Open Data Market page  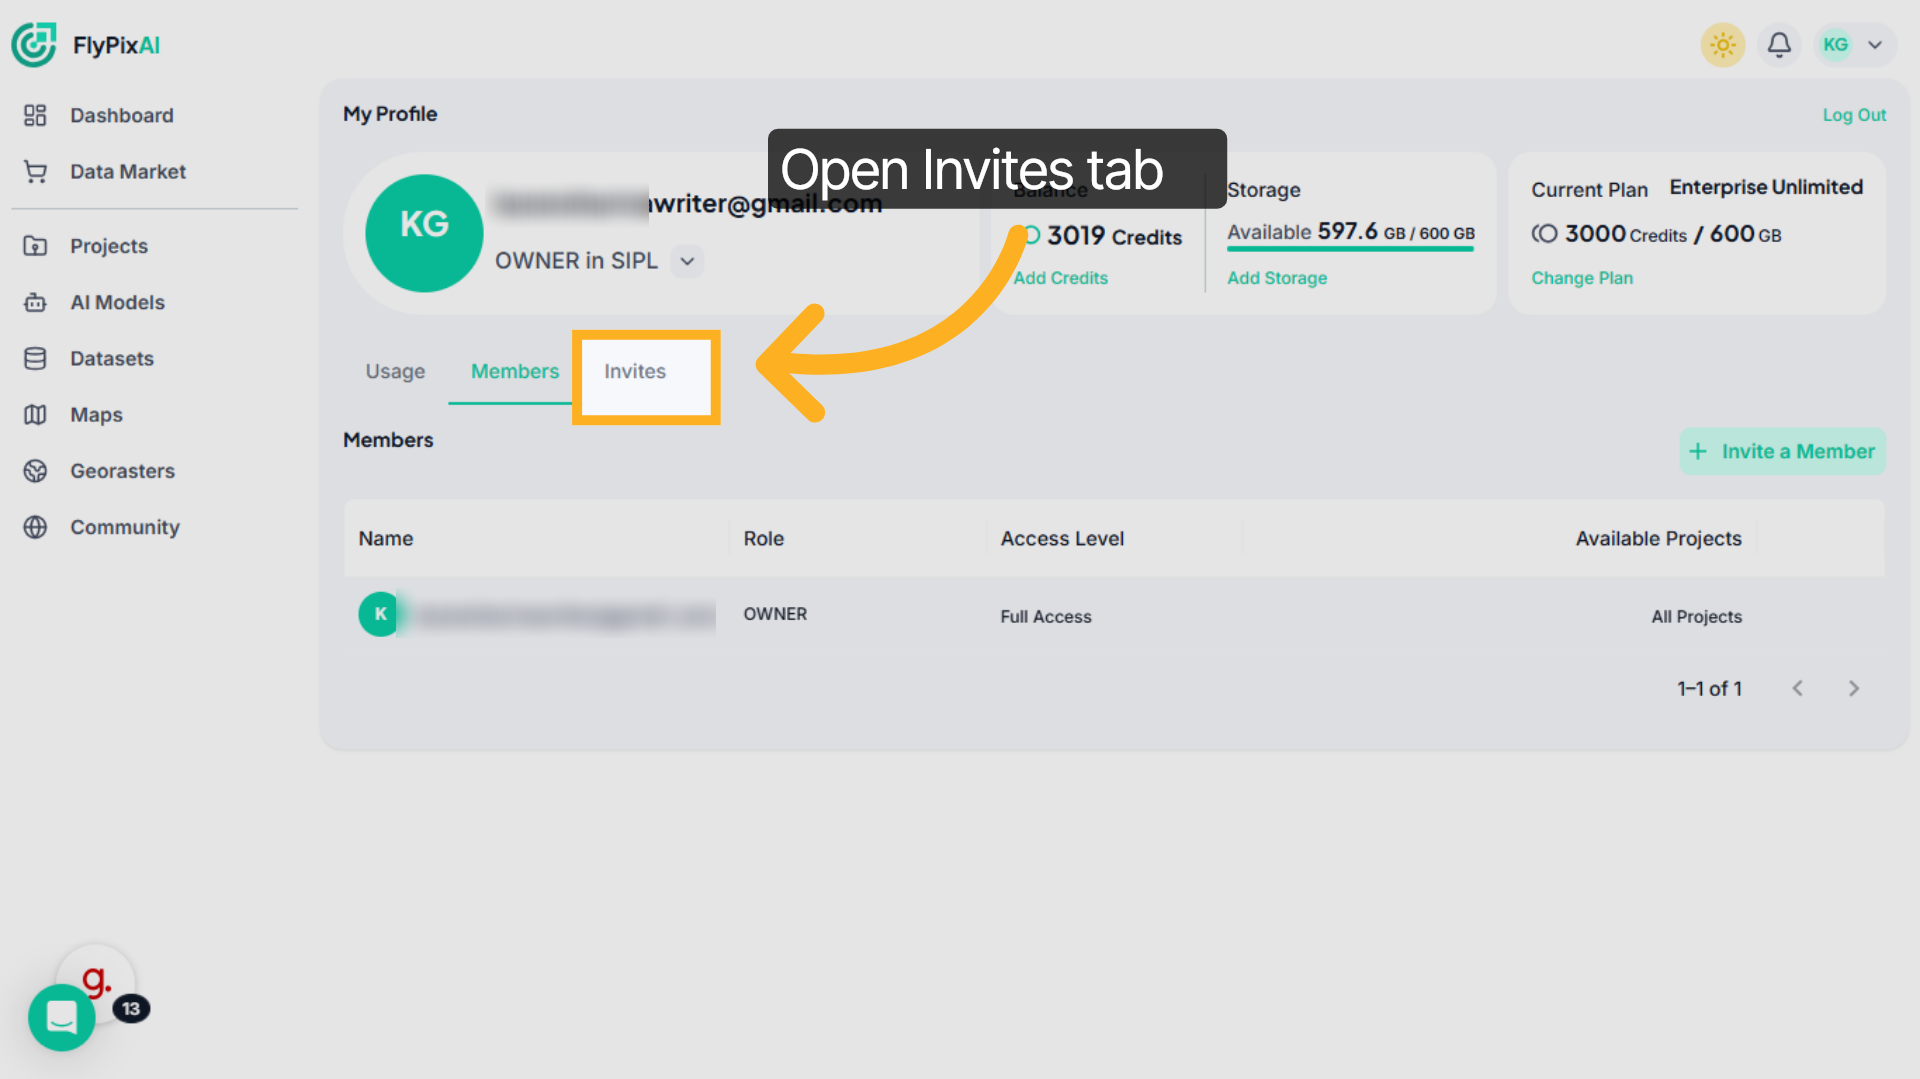pos(128,172)
